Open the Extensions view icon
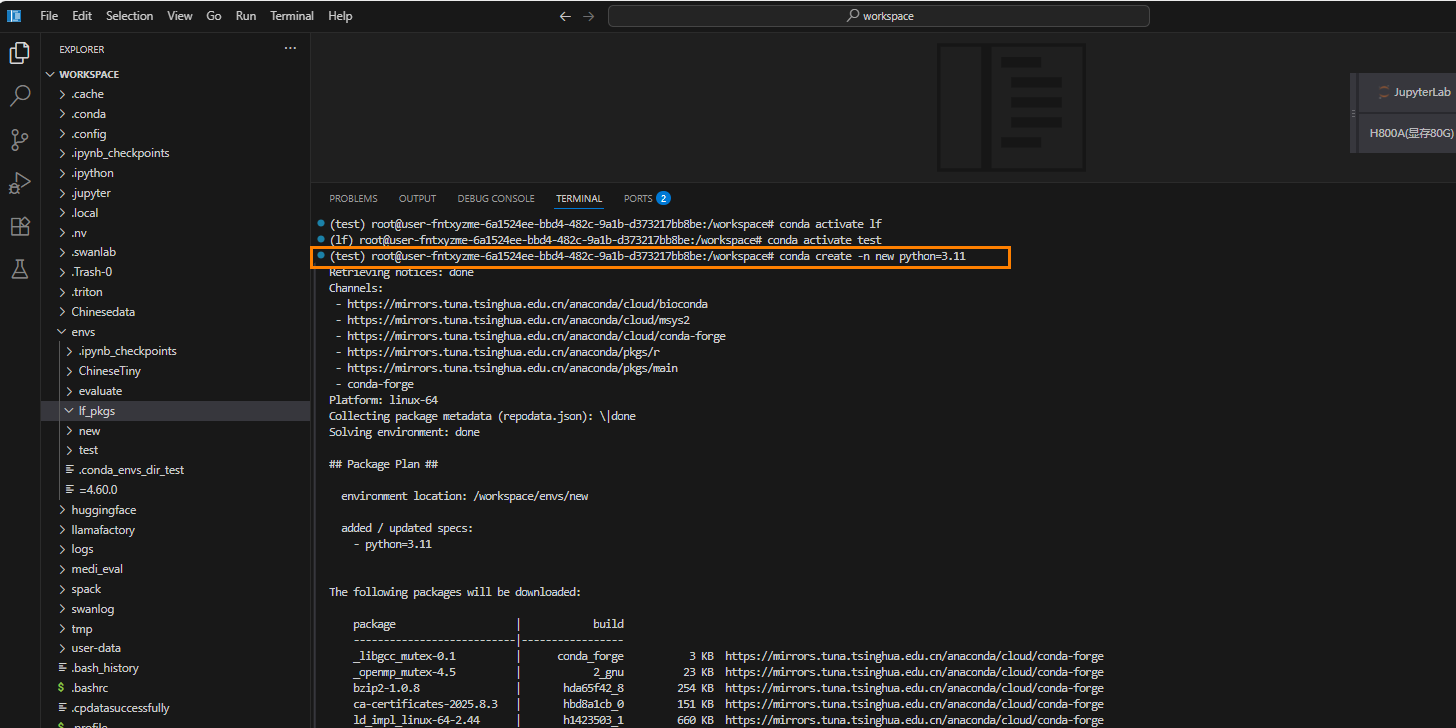 coord(19,227)
